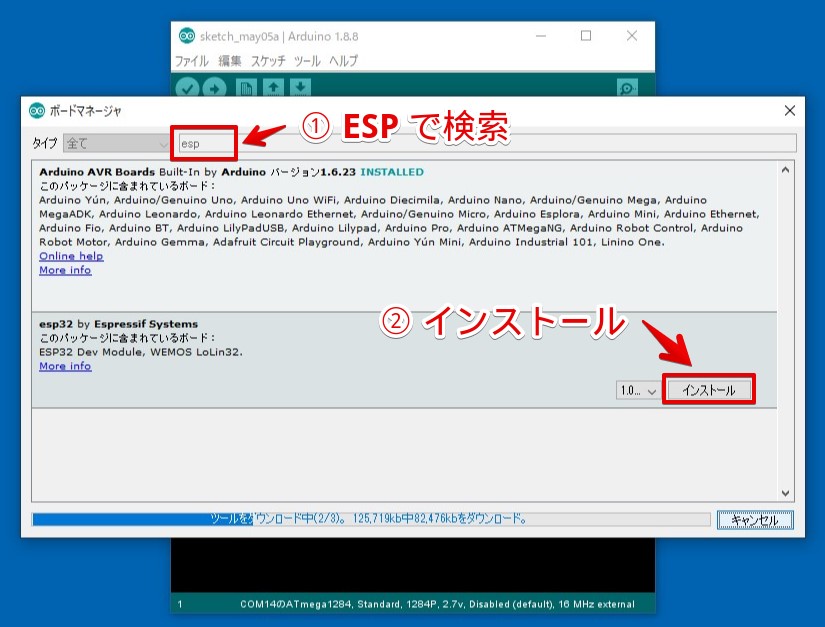The width and height of the screenshot is (825, 627).
Task: Open the ヘルプ menu
Action: [x=344, y=61]
